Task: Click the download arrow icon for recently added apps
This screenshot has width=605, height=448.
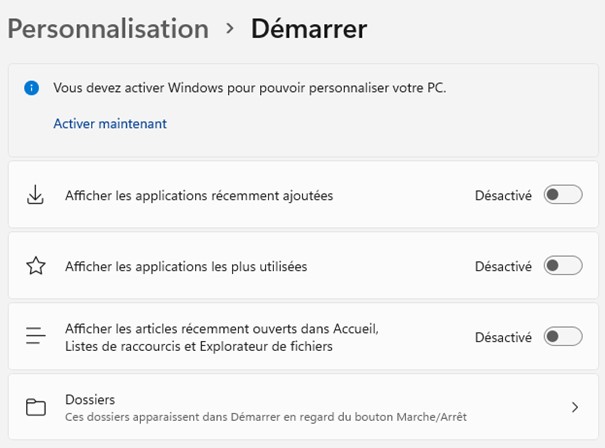Action: (36, 195)
